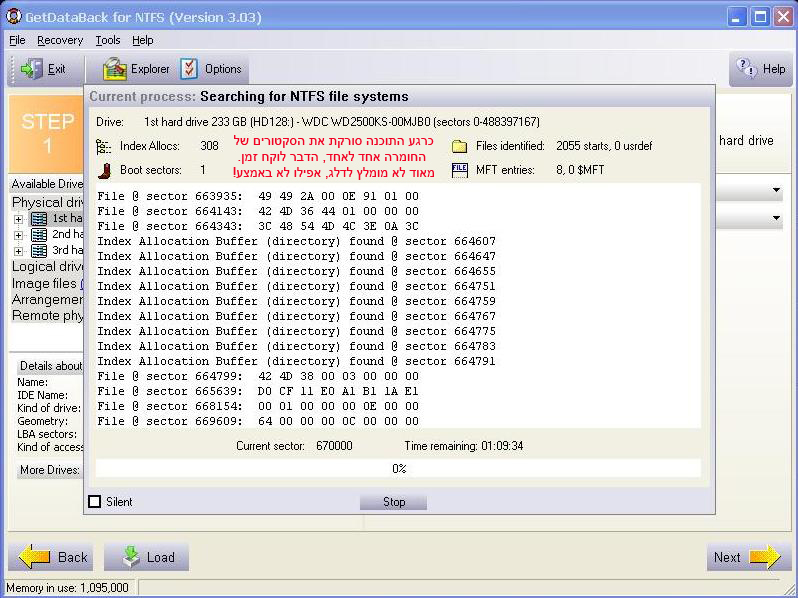Click the yellow Next arrow icon
798x598 pixels.
tap(765, 557)
